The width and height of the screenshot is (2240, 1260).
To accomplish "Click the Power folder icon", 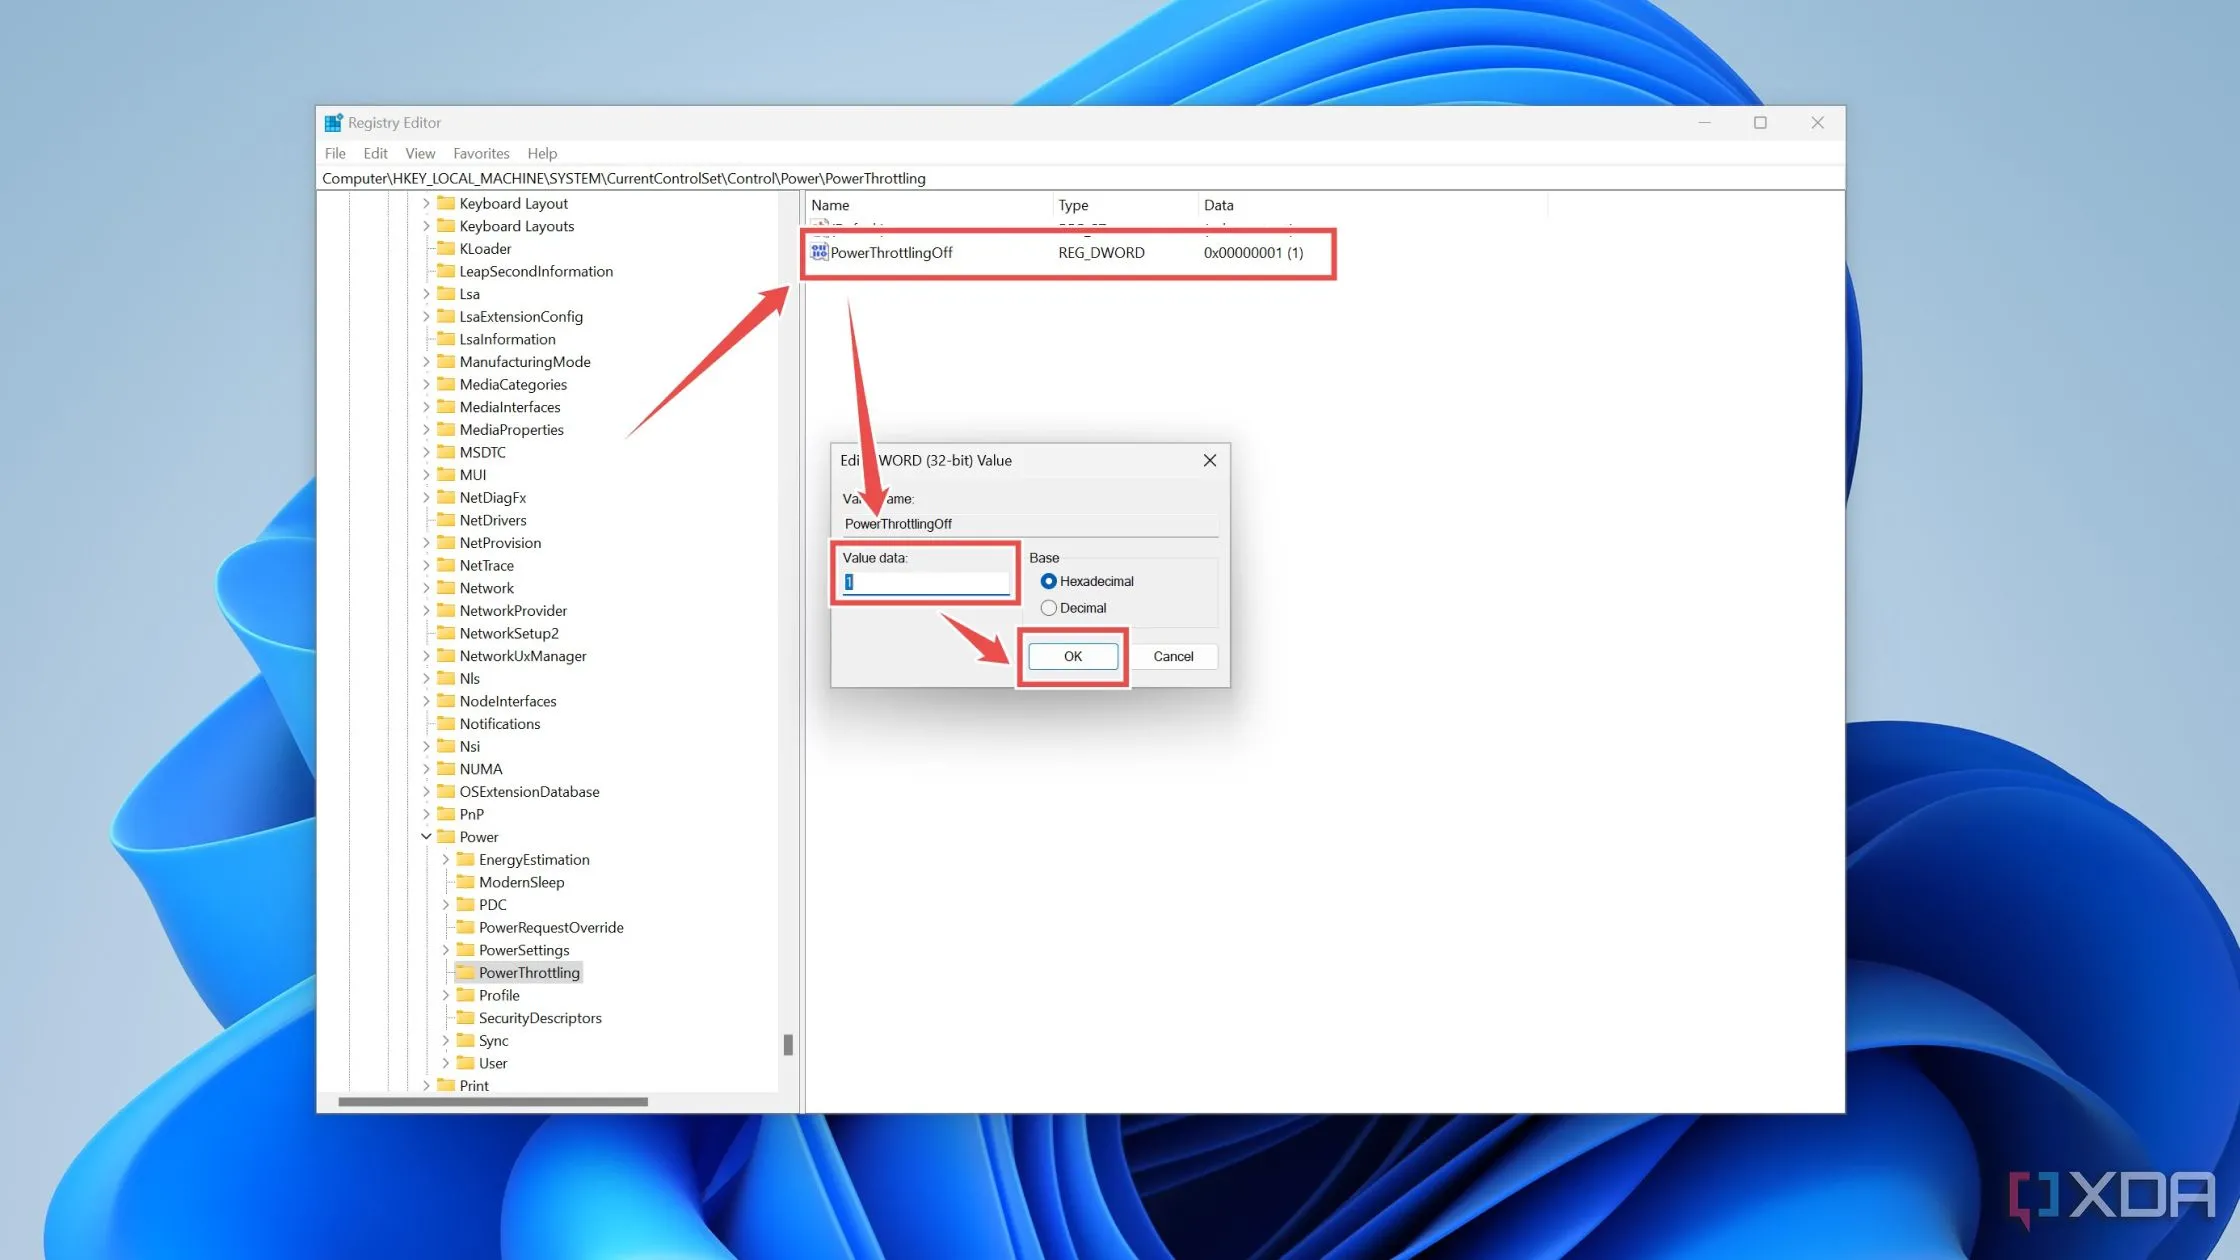I will pos(446,836).
